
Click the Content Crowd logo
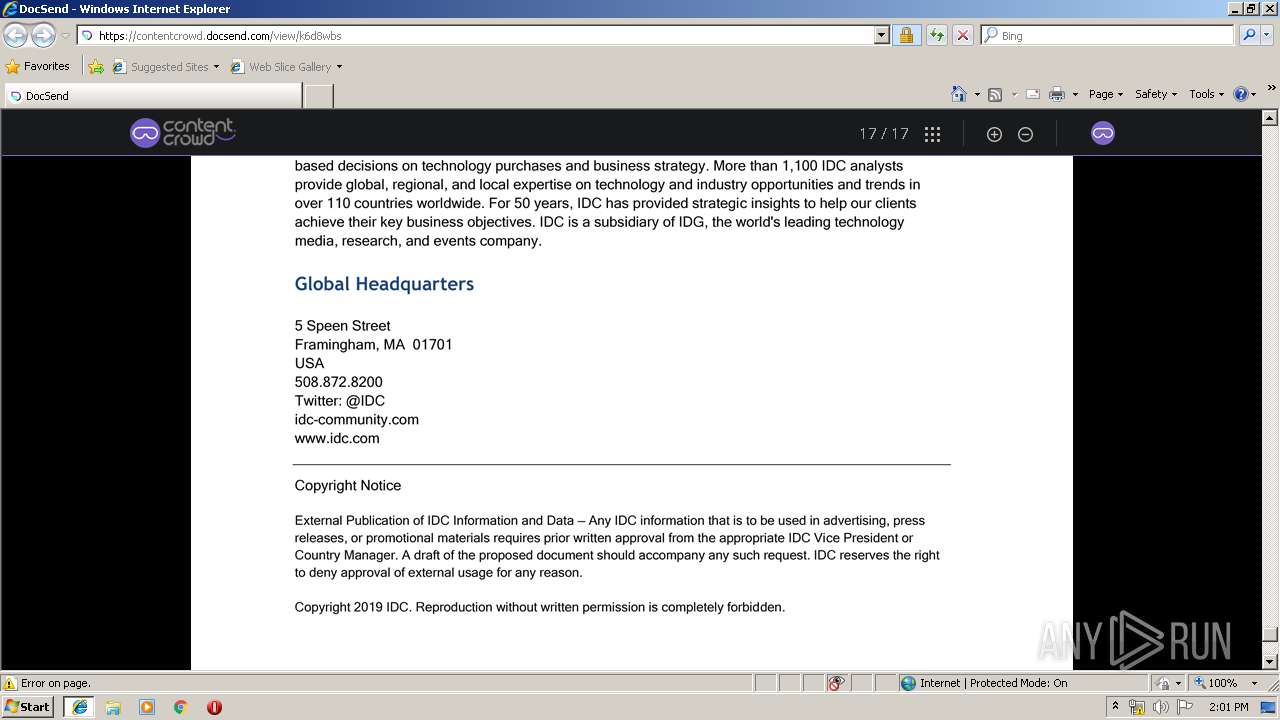click(x=182, y=133)
